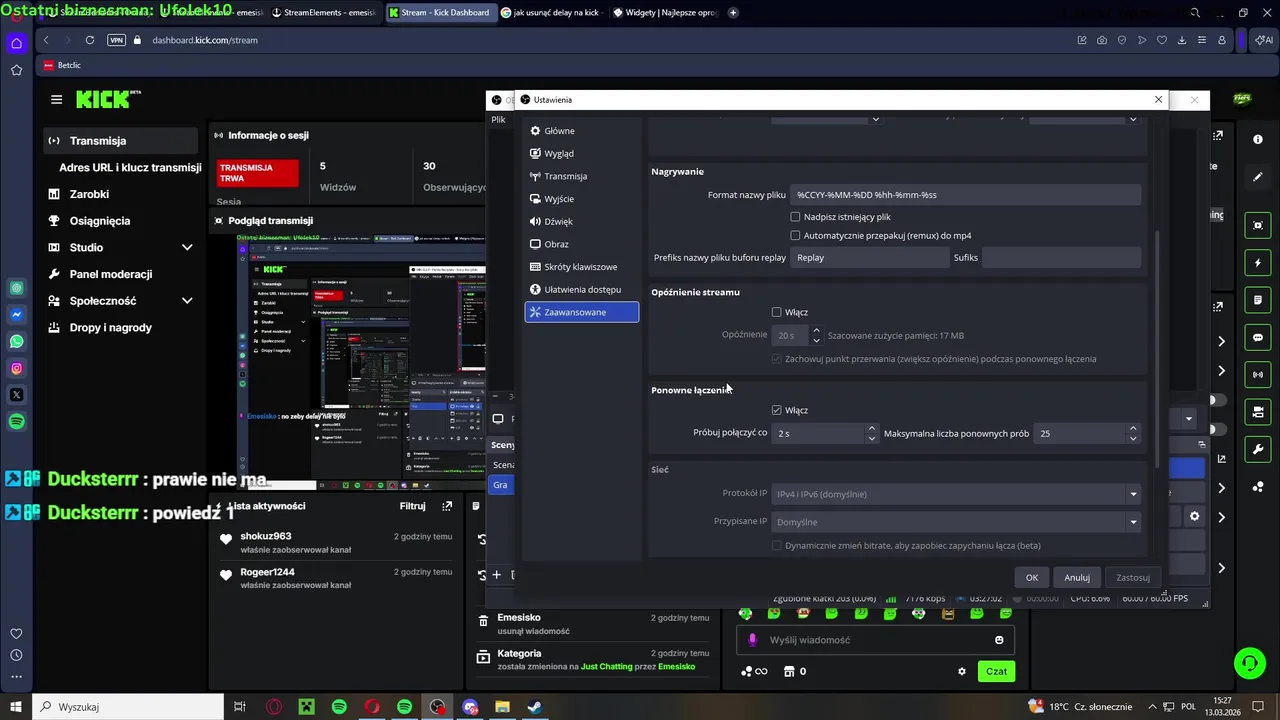Click the green Czat send button
The image size is (1280, 720).
coord(996,671)
